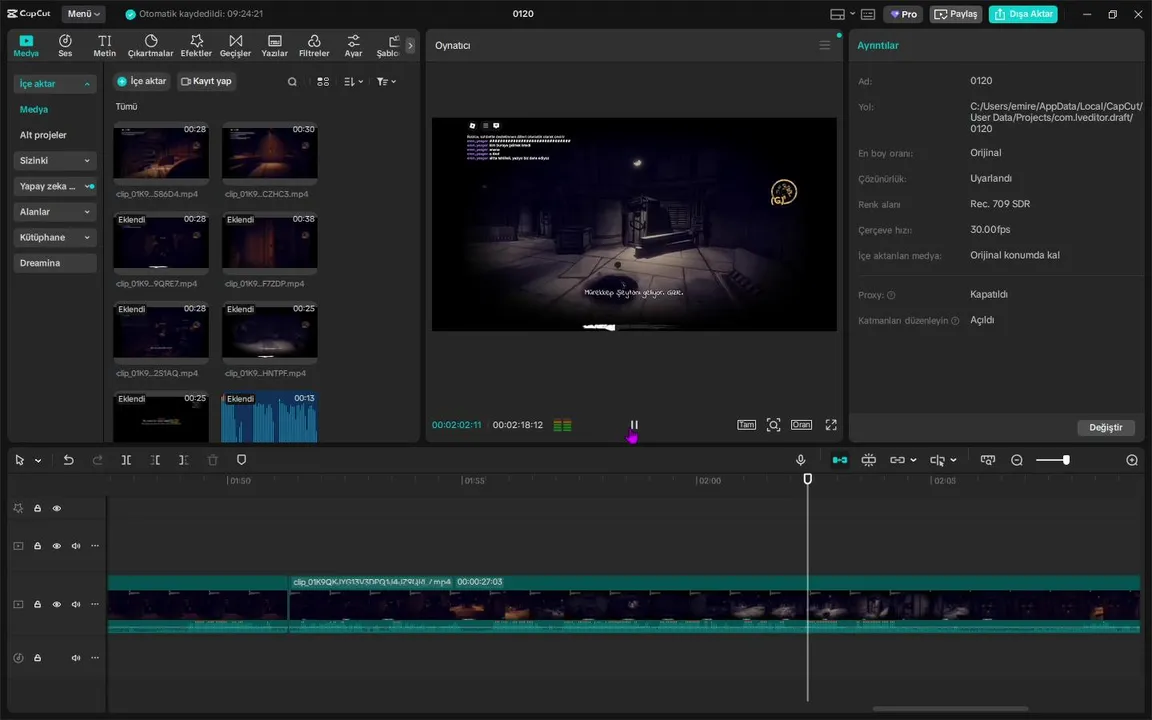Click the Katmanları düzenleyin info icon

click(x=954, y=321)
